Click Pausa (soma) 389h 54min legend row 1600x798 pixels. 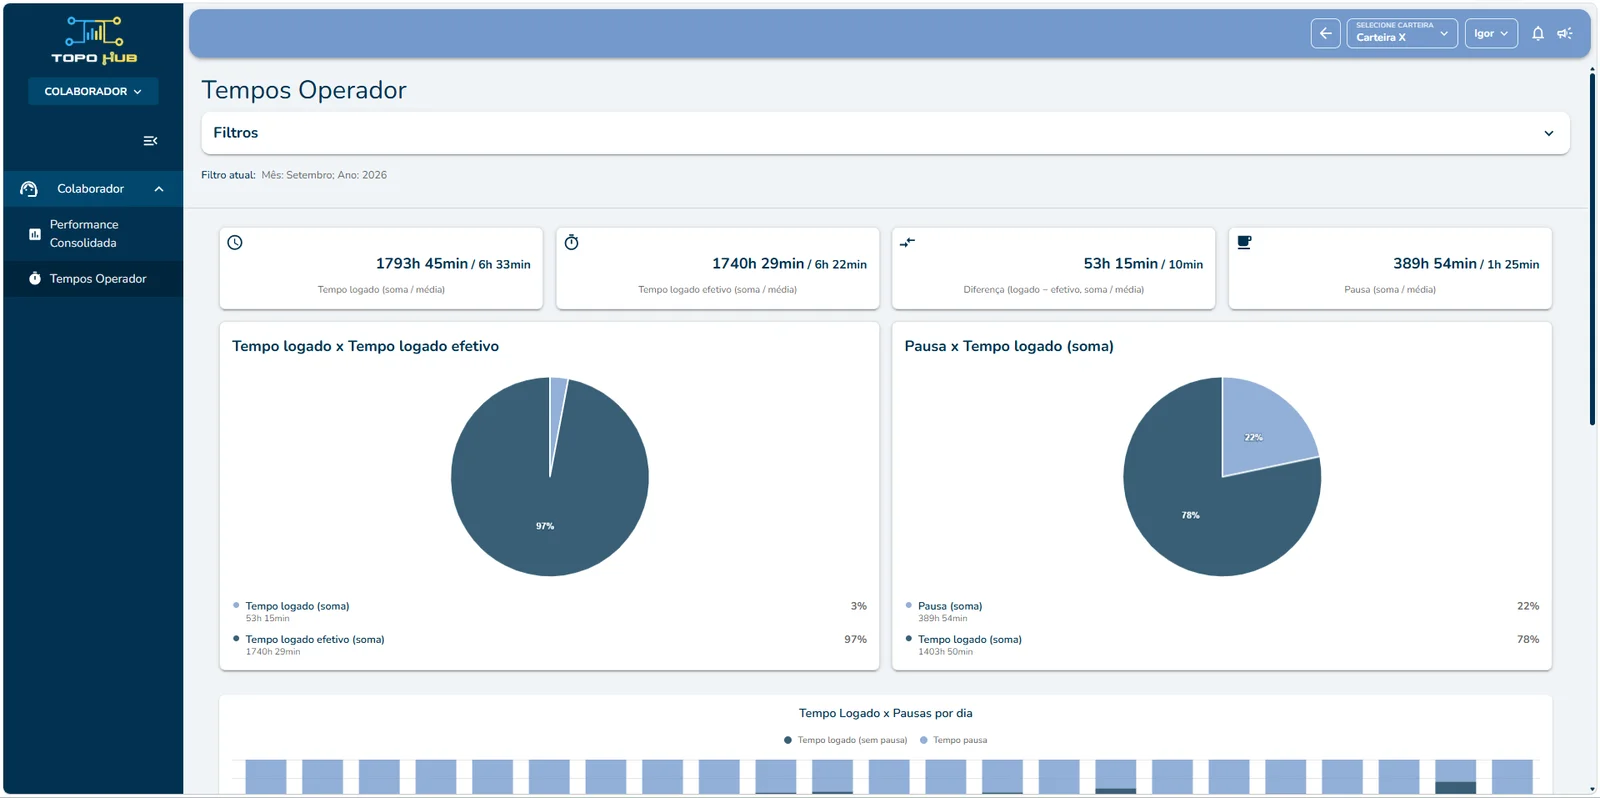[1222, 611]
